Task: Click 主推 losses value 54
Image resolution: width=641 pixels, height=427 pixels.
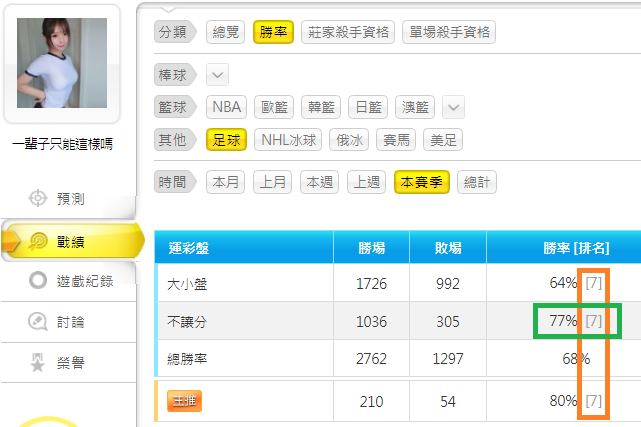Action: click(x=448, y=402)
